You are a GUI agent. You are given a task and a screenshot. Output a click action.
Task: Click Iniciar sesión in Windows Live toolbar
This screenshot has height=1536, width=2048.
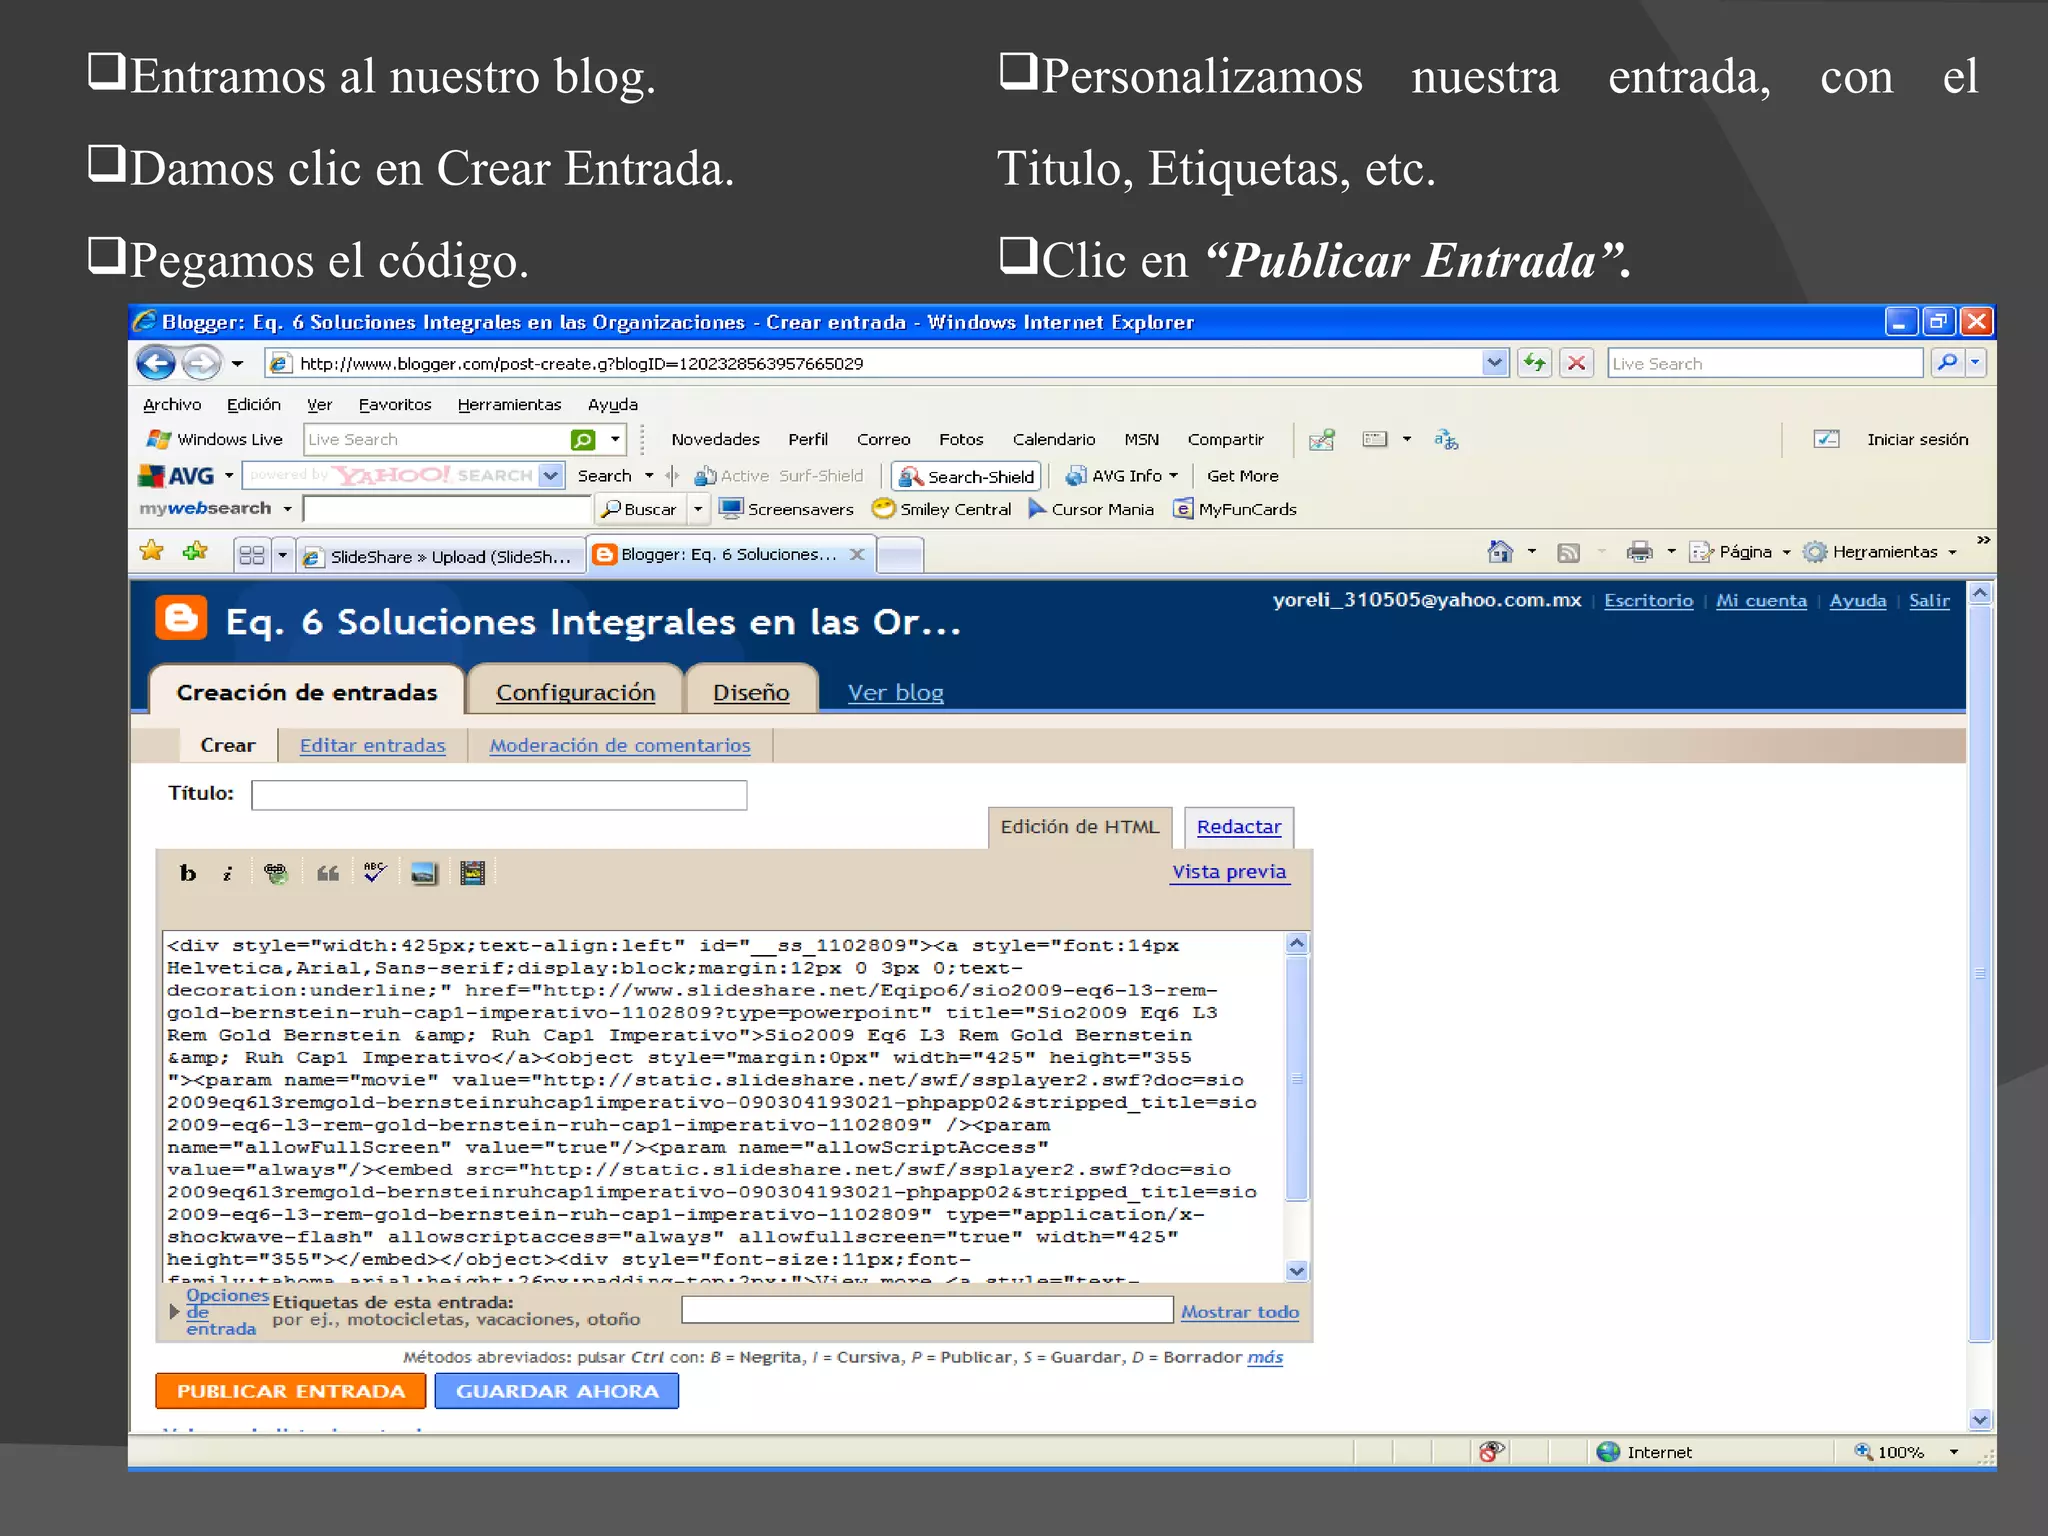(x=1917, y=439)
